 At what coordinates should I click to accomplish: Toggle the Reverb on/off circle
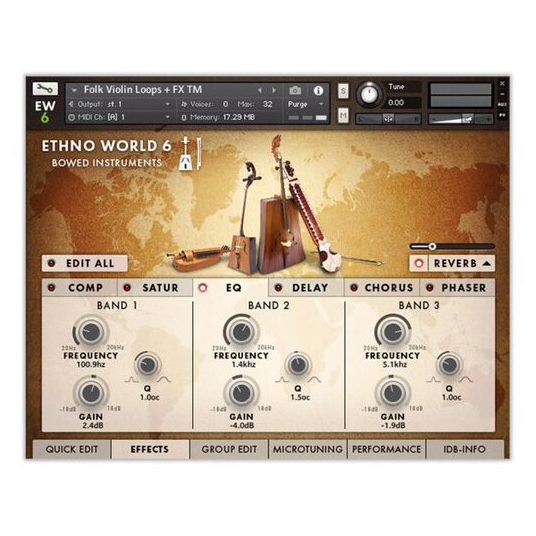tap(419, 263)
